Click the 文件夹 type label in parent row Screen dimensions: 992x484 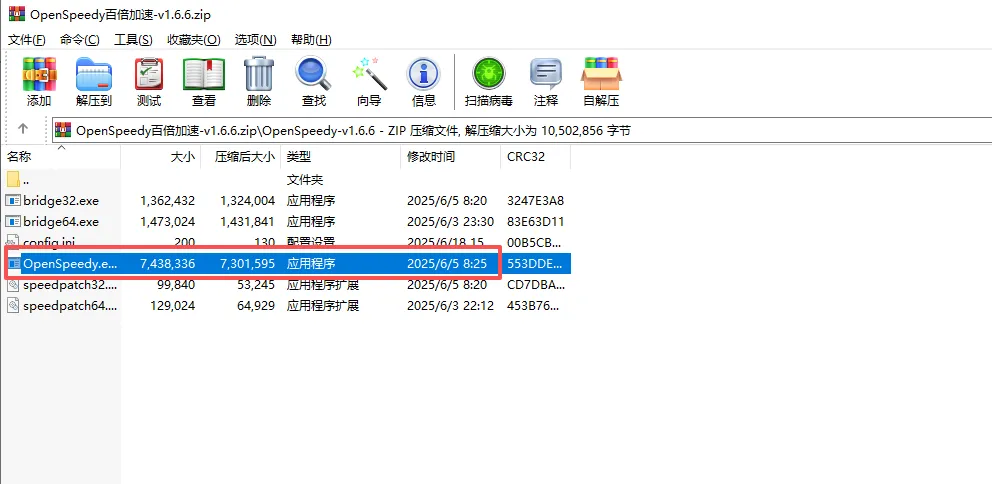pos(305,180)
